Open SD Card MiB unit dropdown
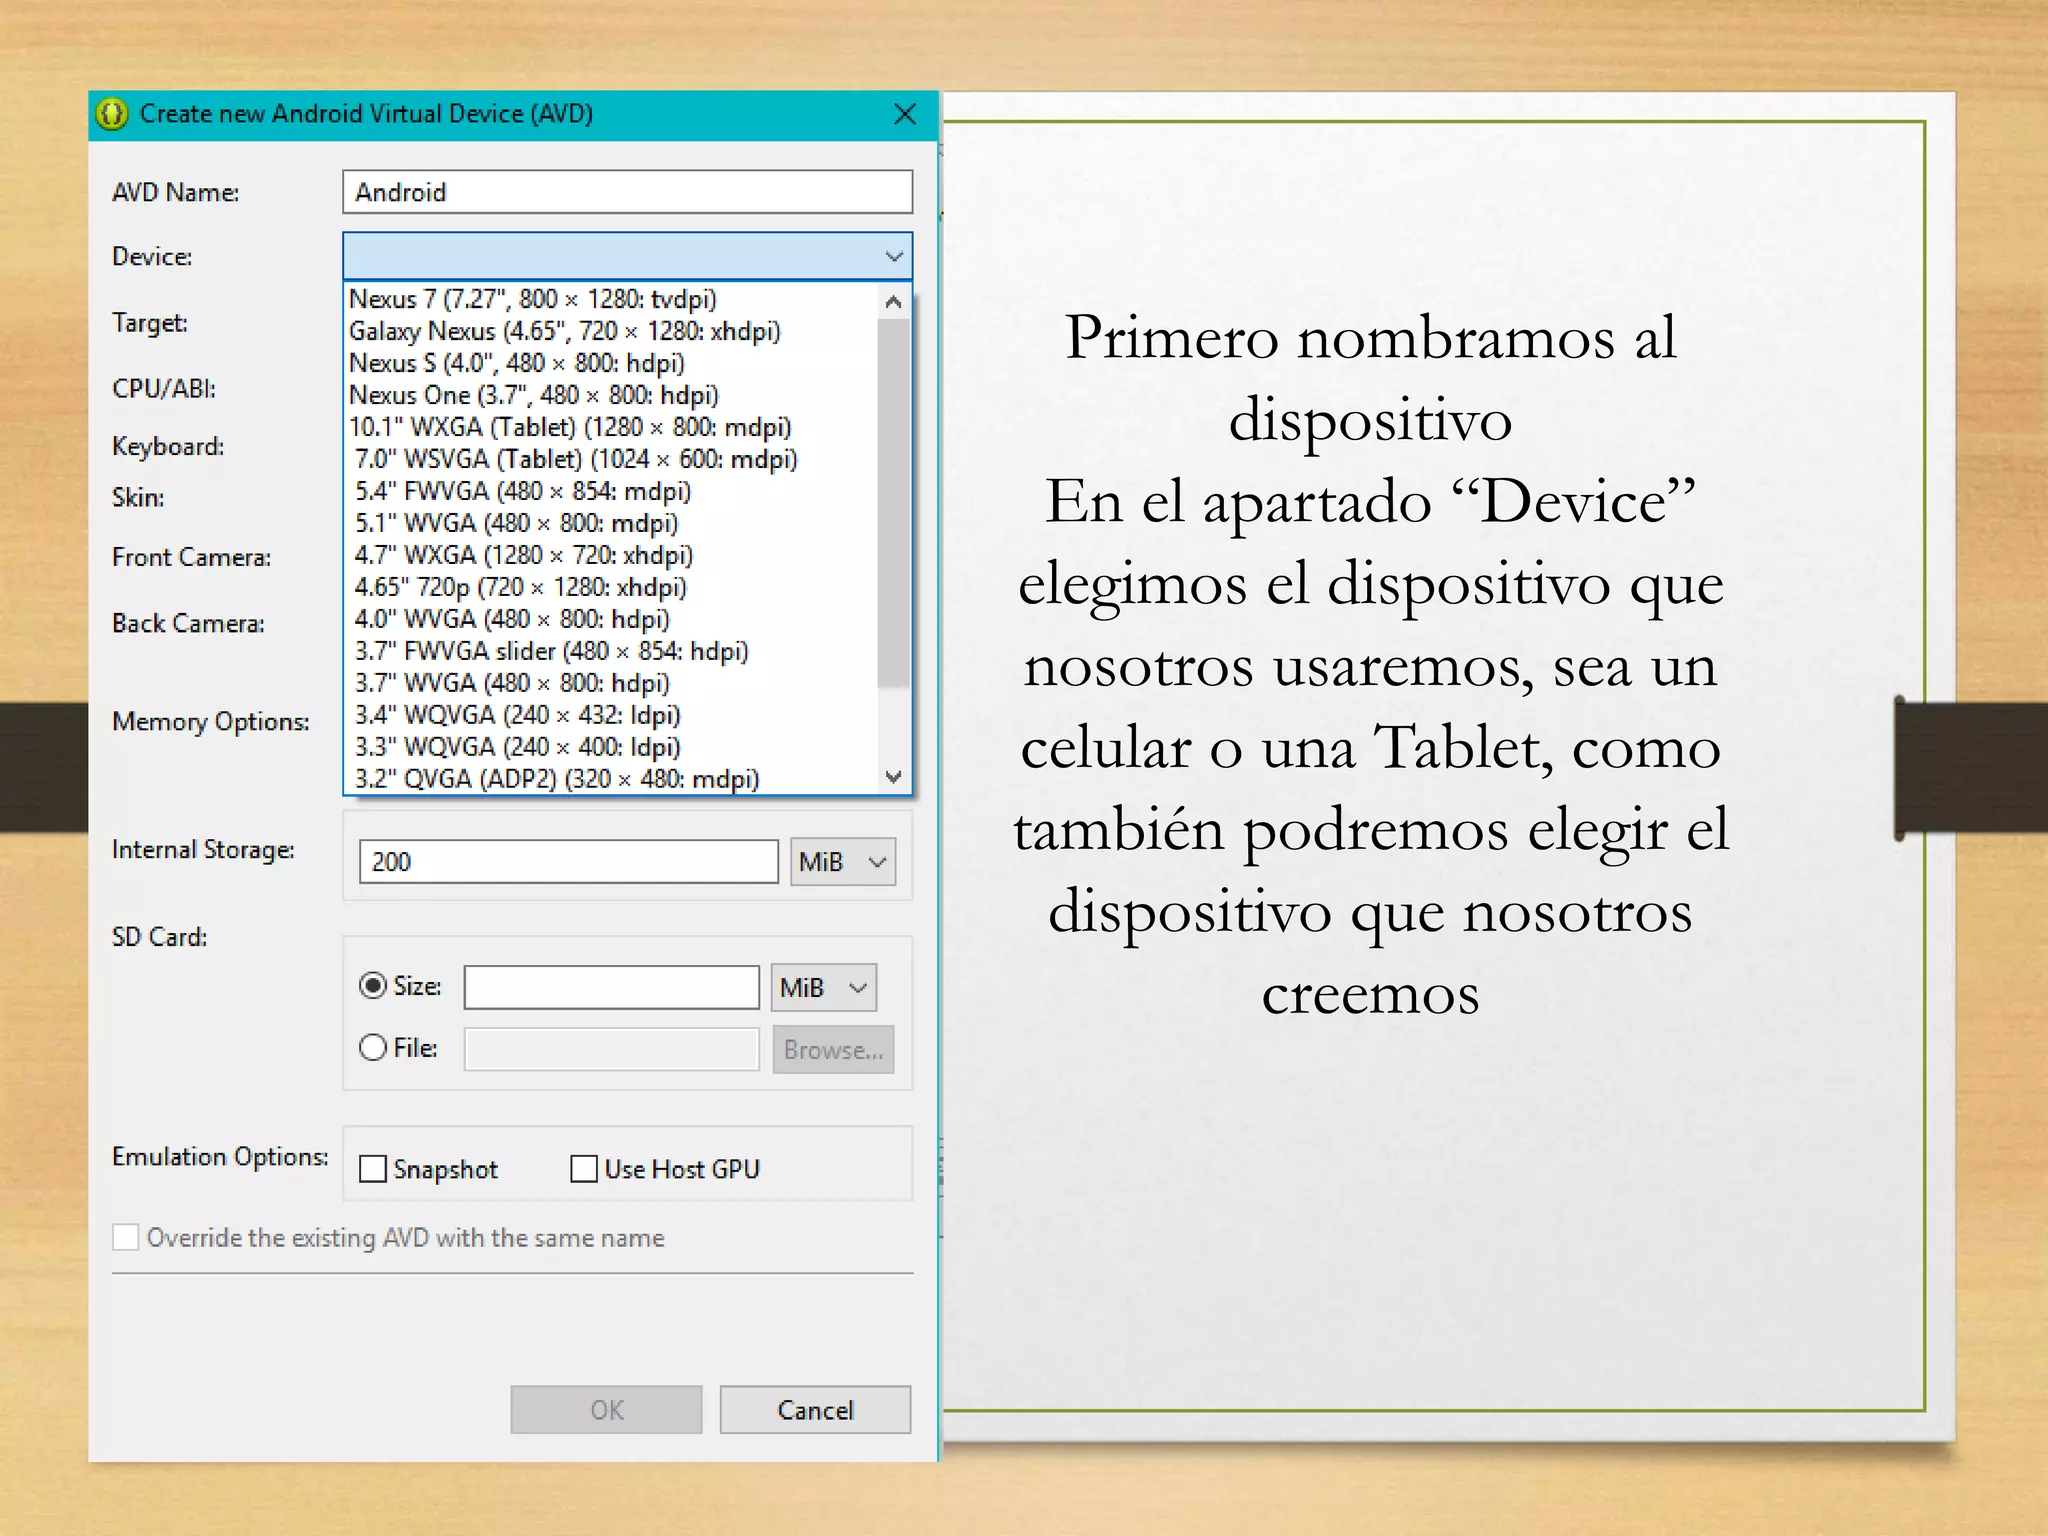 tap(824, 987)
